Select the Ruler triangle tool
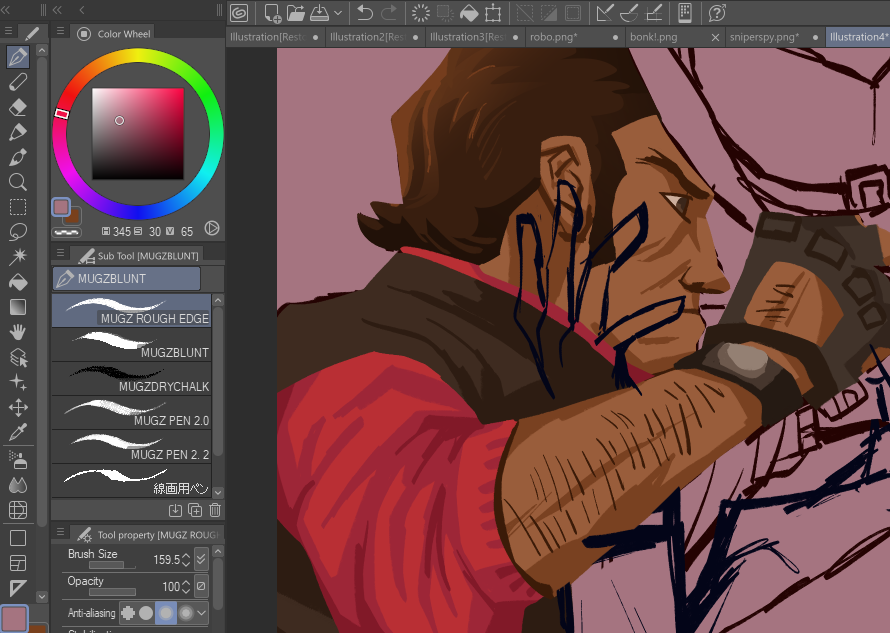890x633 pixels. point(18,588)
